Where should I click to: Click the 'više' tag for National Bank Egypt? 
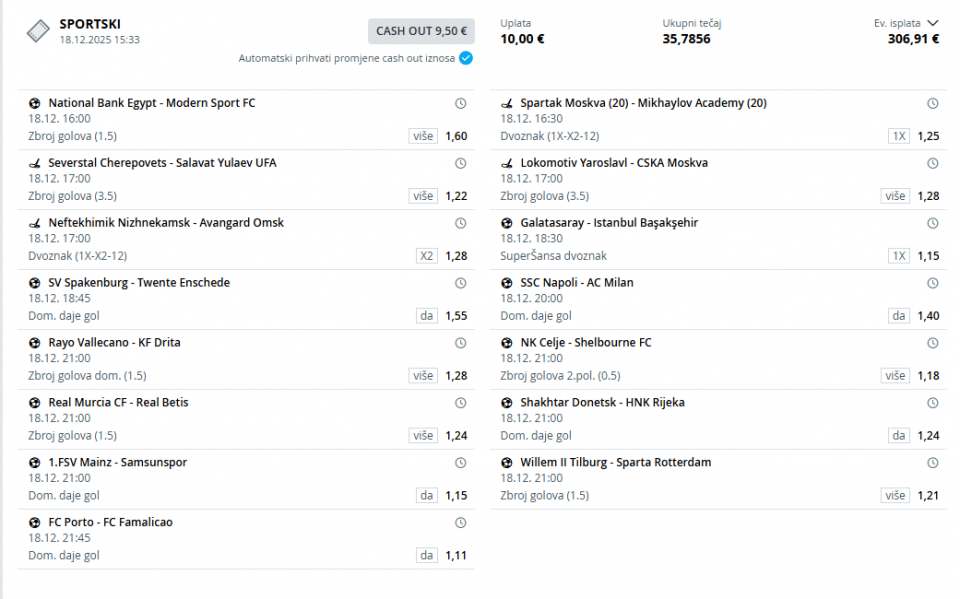423,136
